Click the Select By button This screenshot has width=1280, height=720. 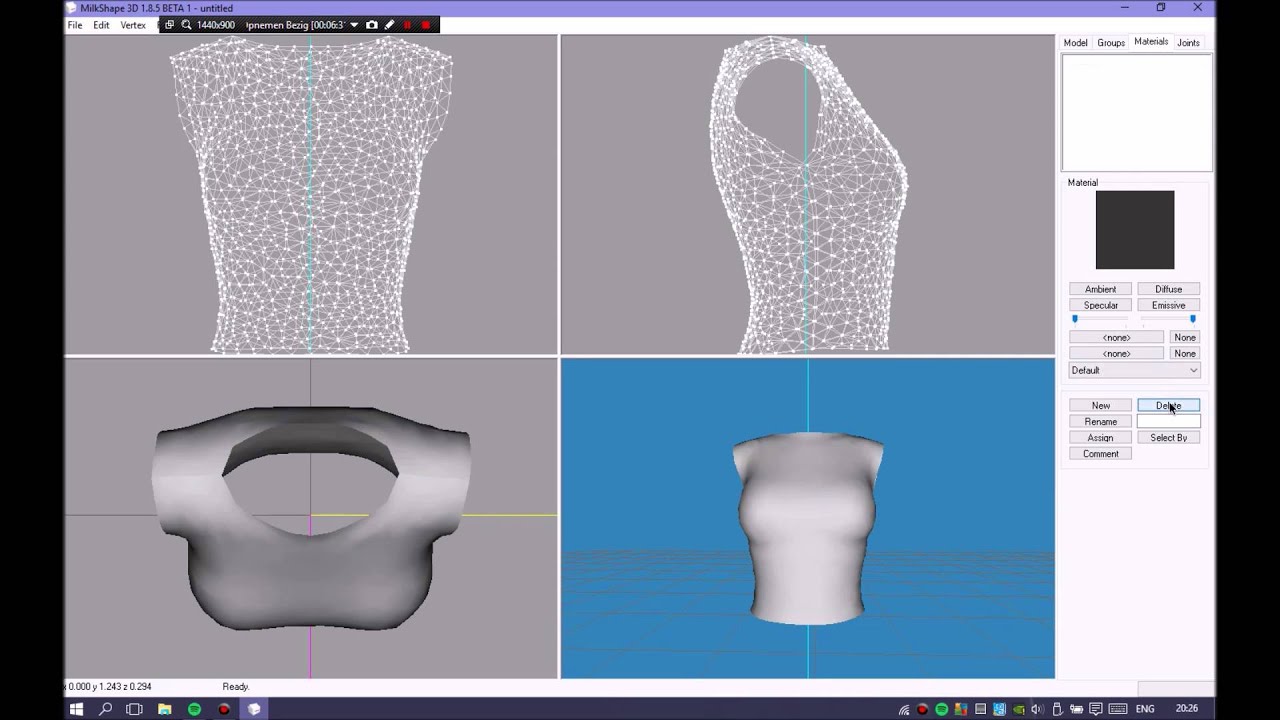click(1168, 437)
